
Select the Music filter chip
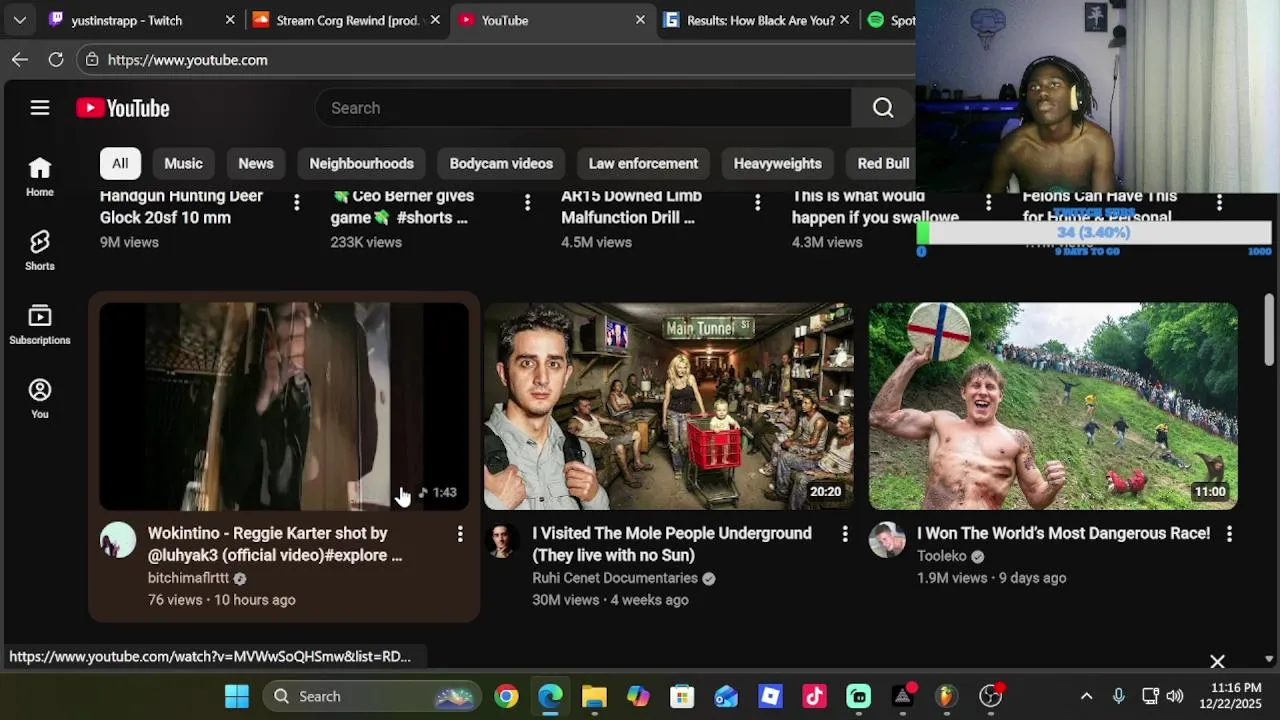pyautogui.click(x=183, y=163)
